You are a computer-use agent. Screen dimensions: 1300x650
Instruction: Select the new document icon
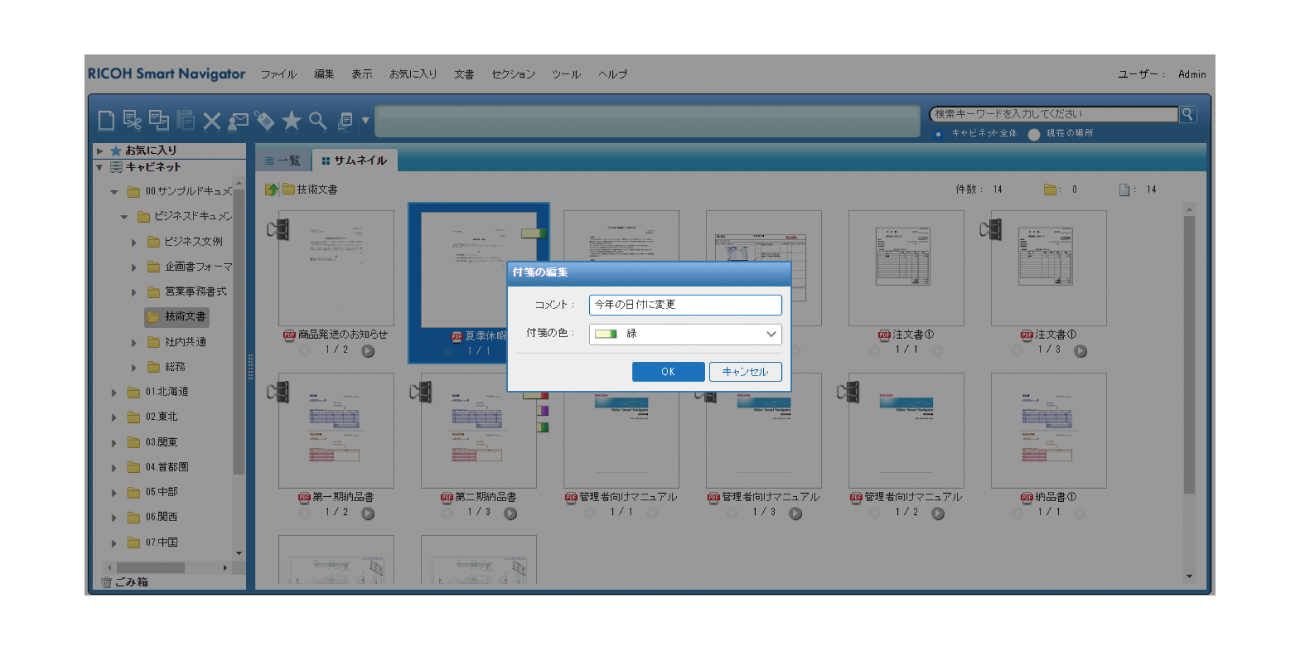(106, 120)
